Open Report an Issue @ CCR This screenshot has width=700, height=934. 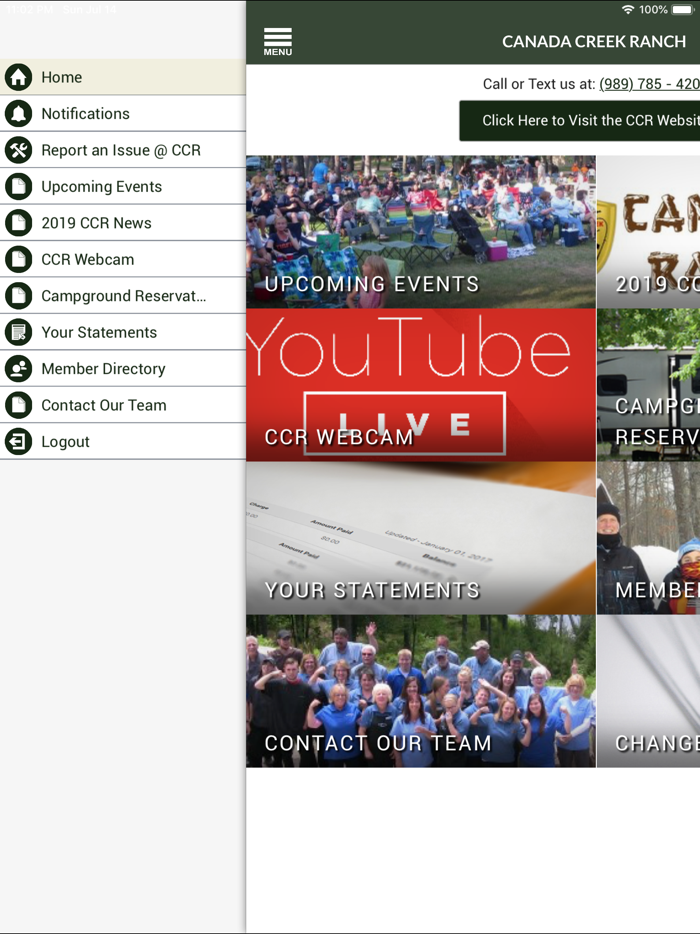[x=123, y=150]
